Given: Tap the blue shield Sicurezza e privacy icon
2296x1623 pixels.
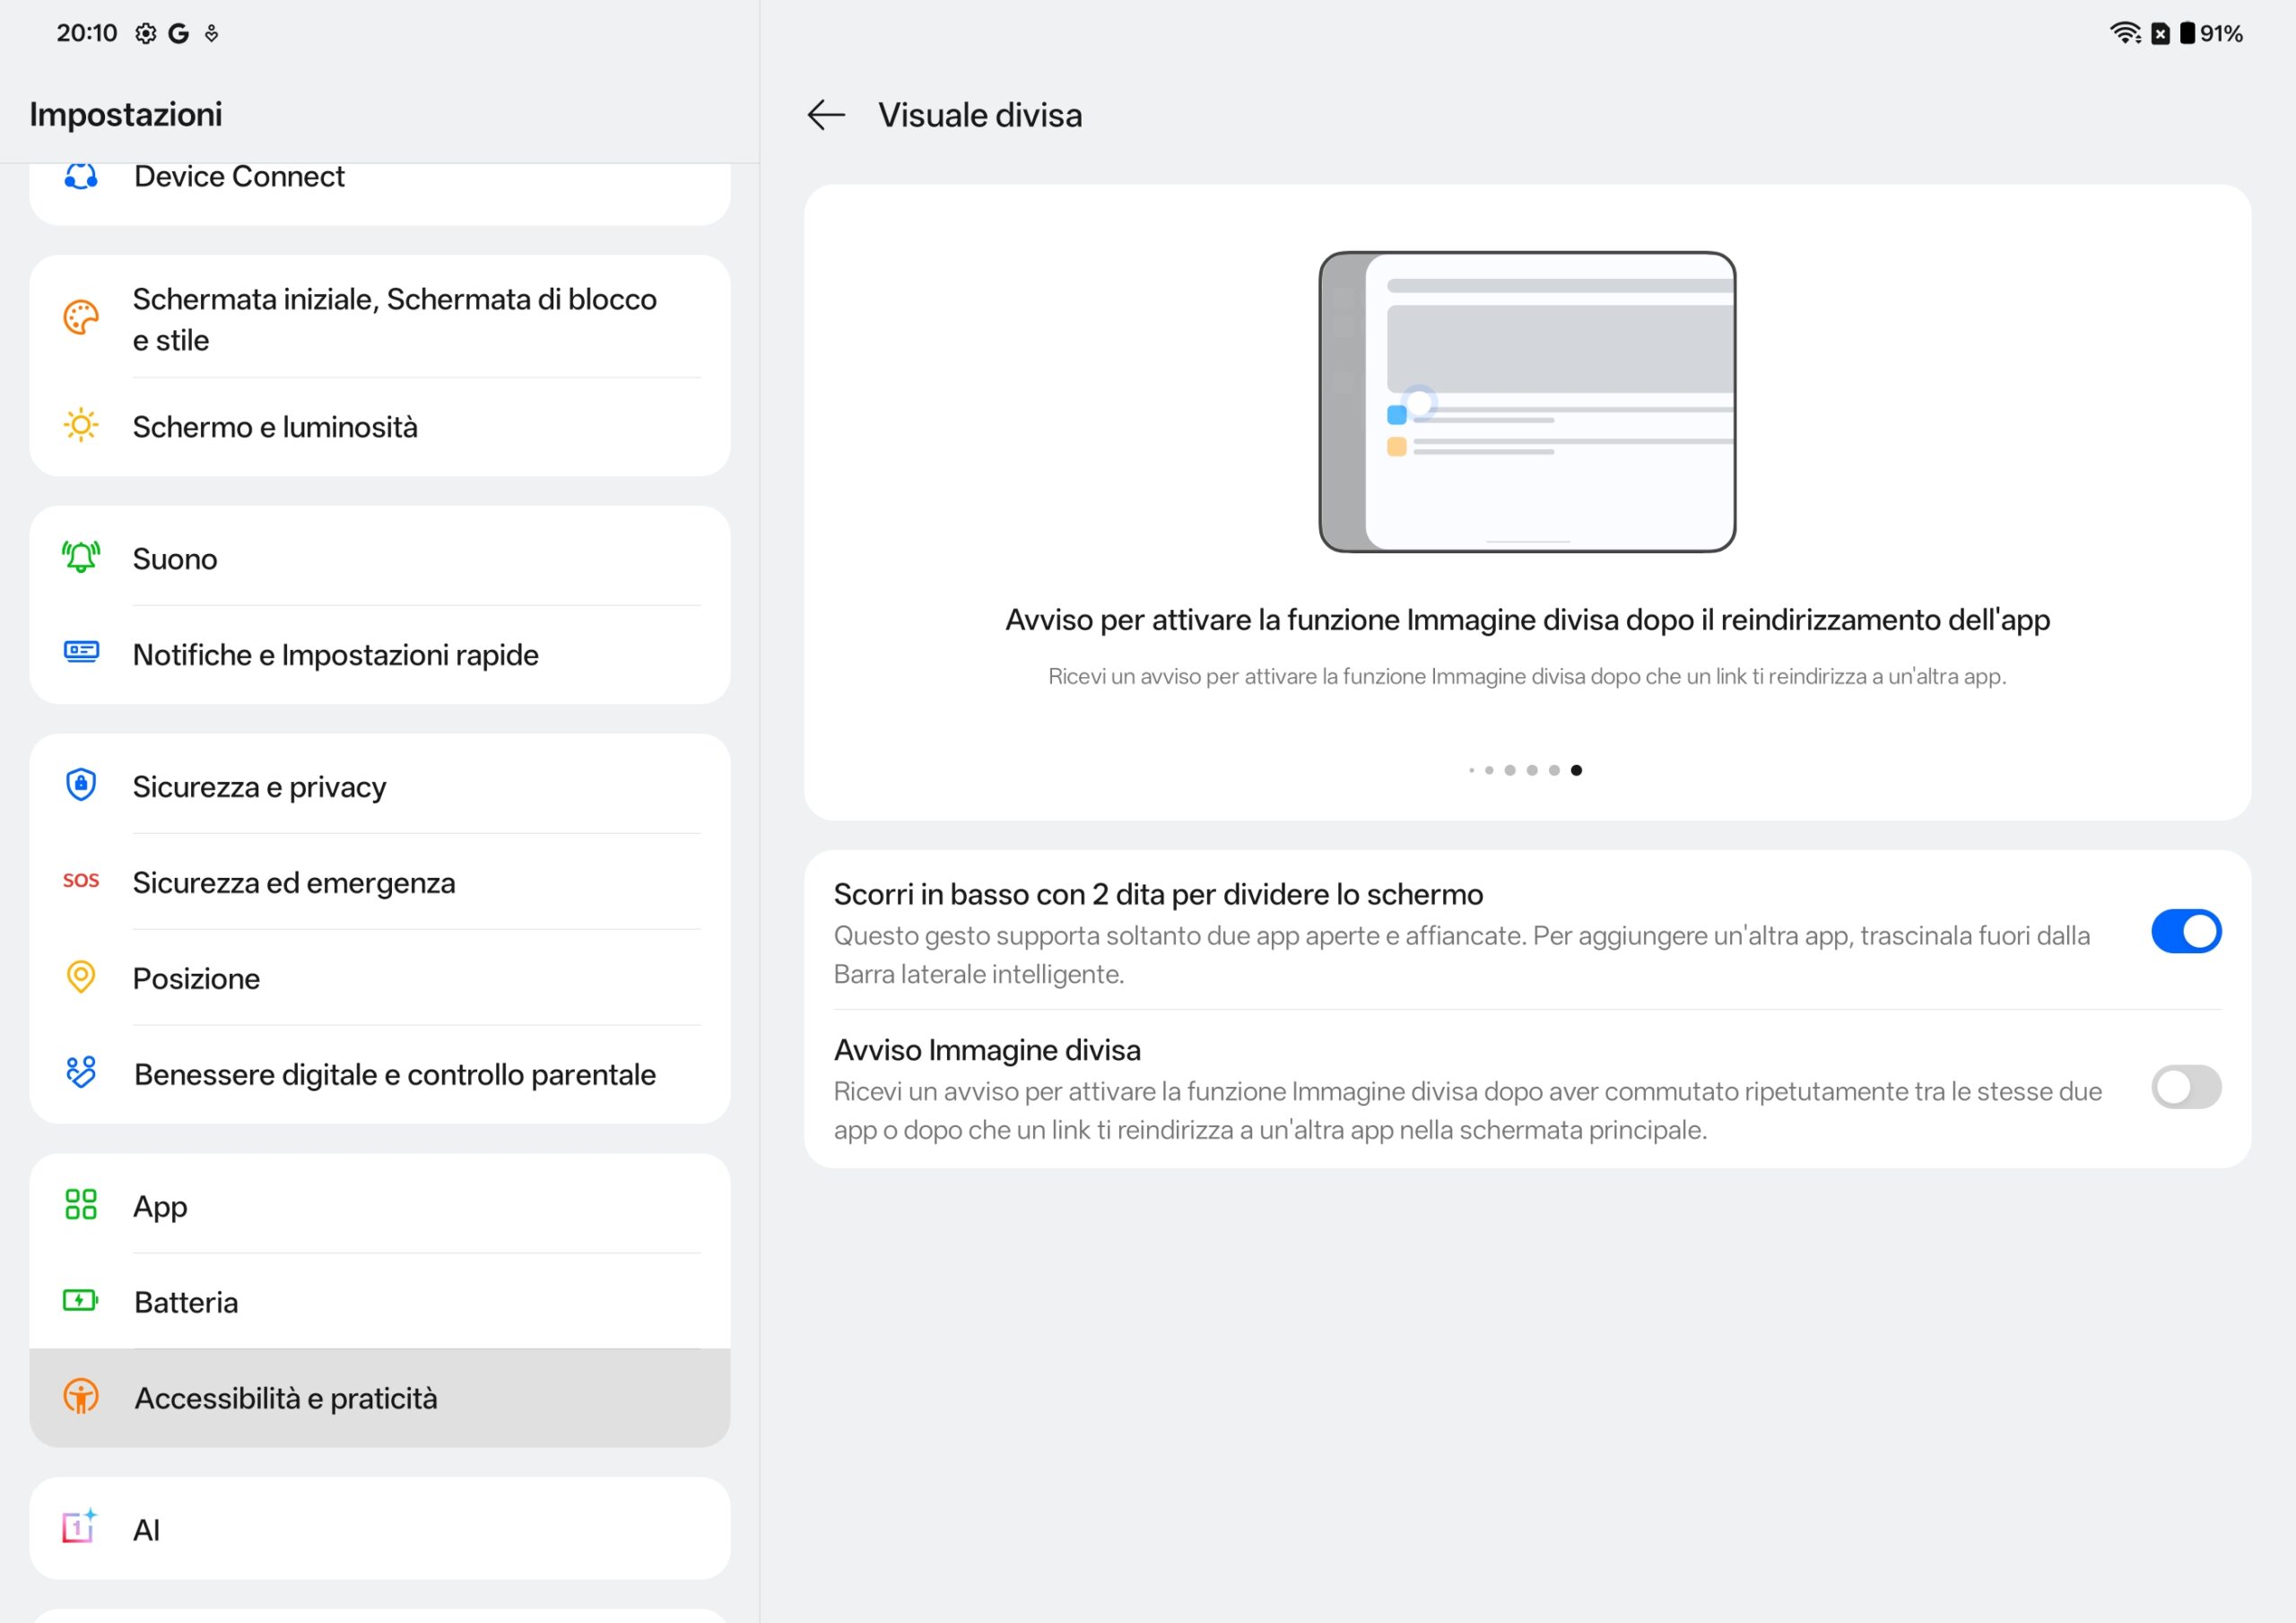Looking at the screenshot, I should point(81,785).
